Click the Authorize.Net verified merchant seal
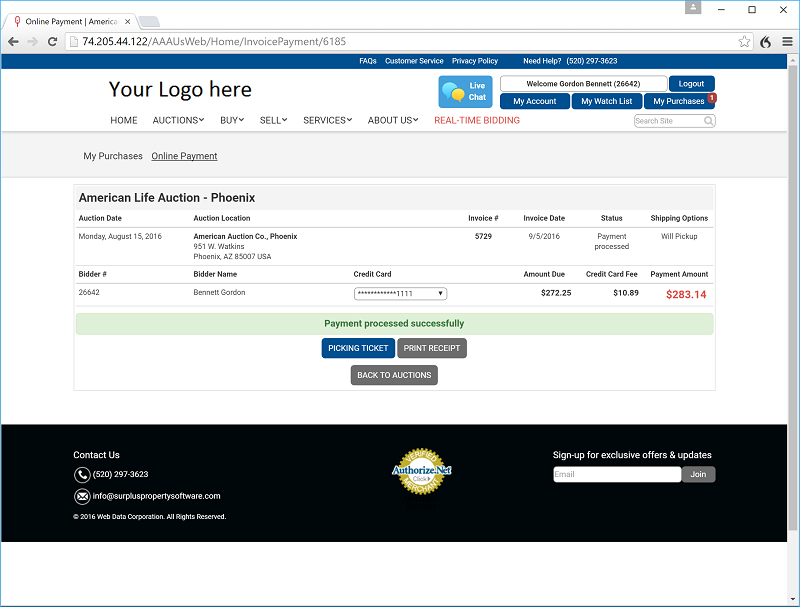 [x=421, y=471]
